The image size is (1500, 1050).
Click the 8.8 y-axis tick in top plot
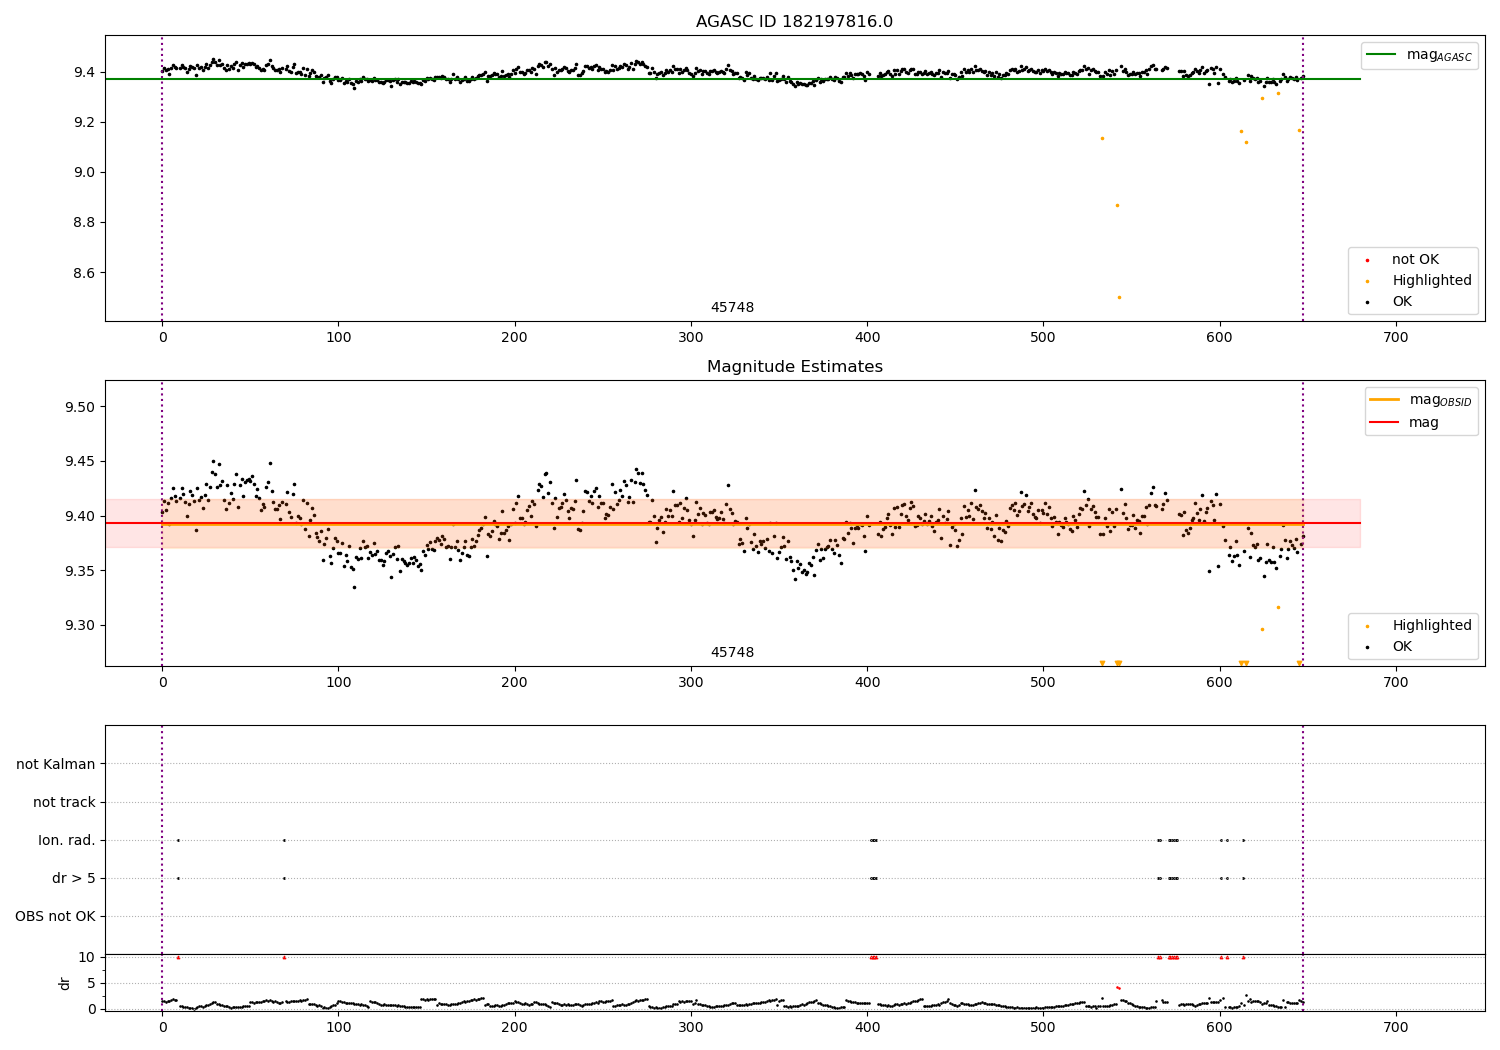click(84, 222)
